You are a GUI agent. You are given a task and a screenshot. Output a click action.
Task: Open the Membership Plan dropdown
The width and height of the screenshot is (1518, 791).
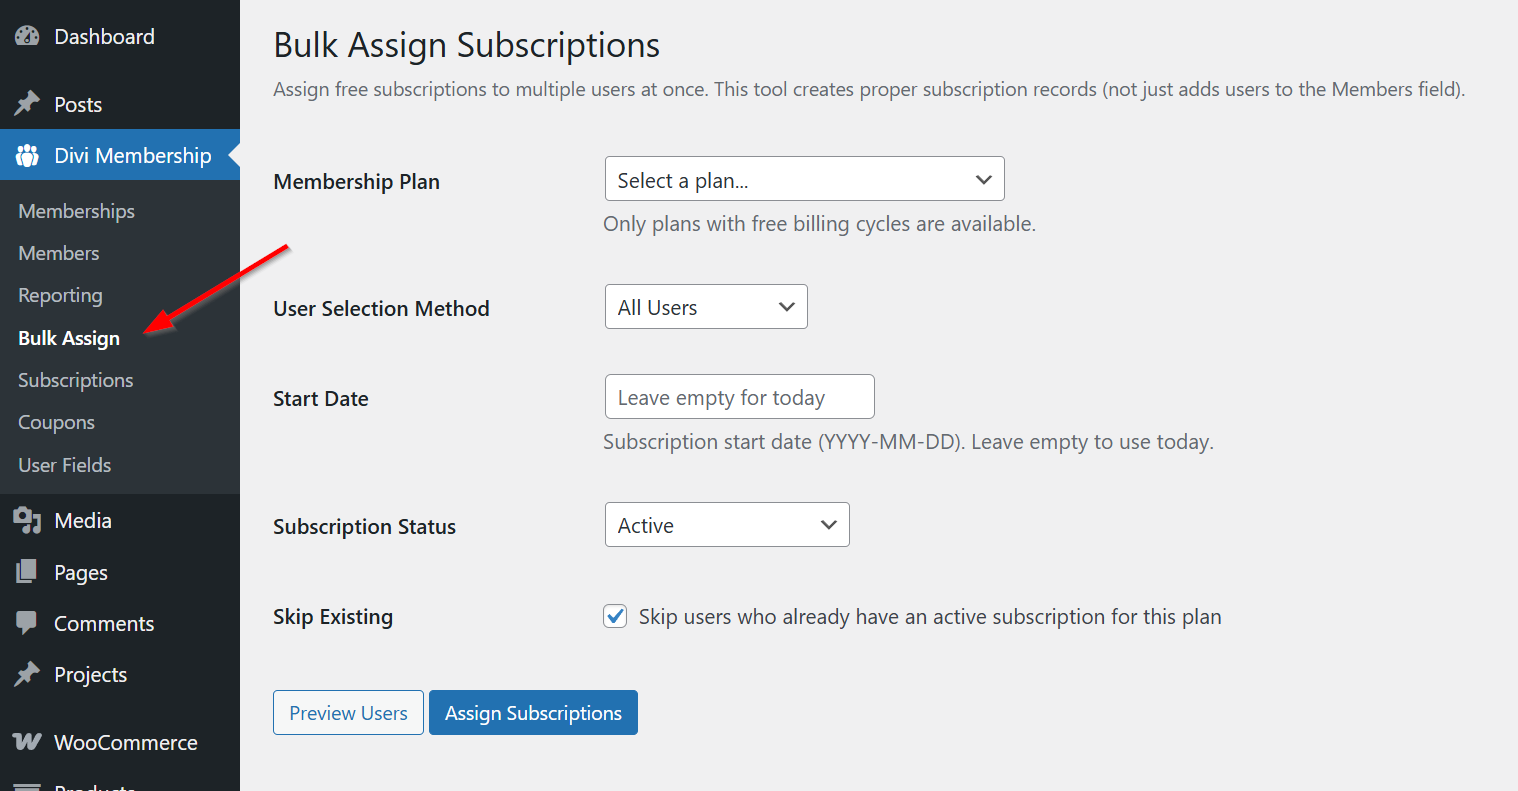[x=803, y=178]
